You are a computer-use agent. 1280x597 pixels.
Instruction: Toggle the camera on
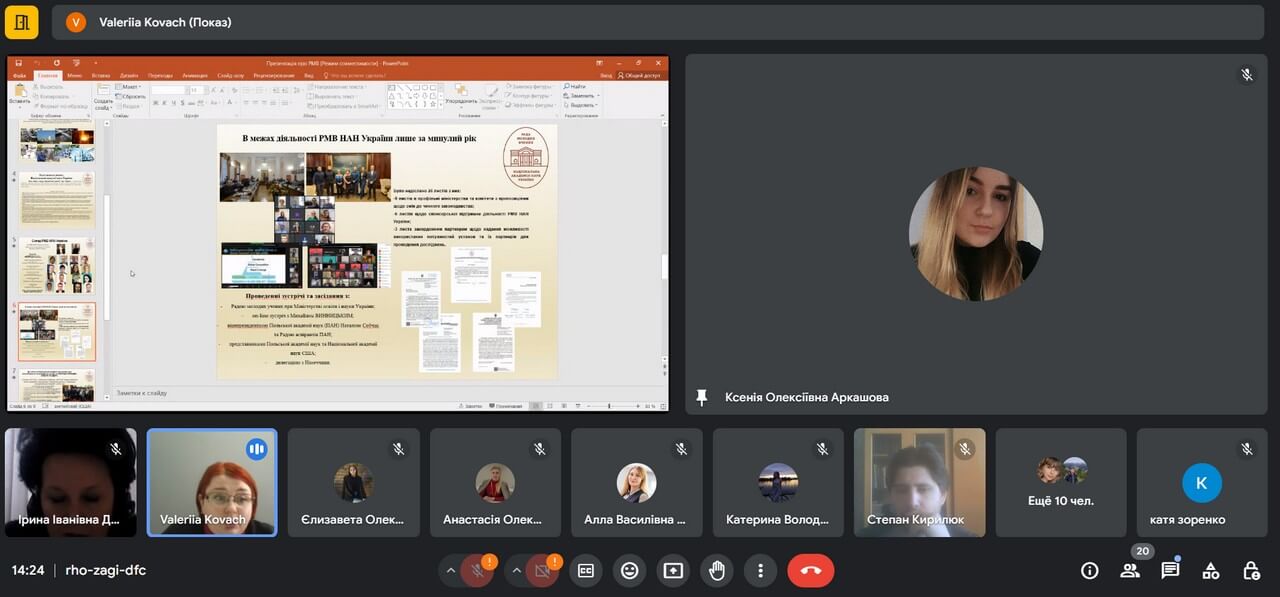pos(543,570)
